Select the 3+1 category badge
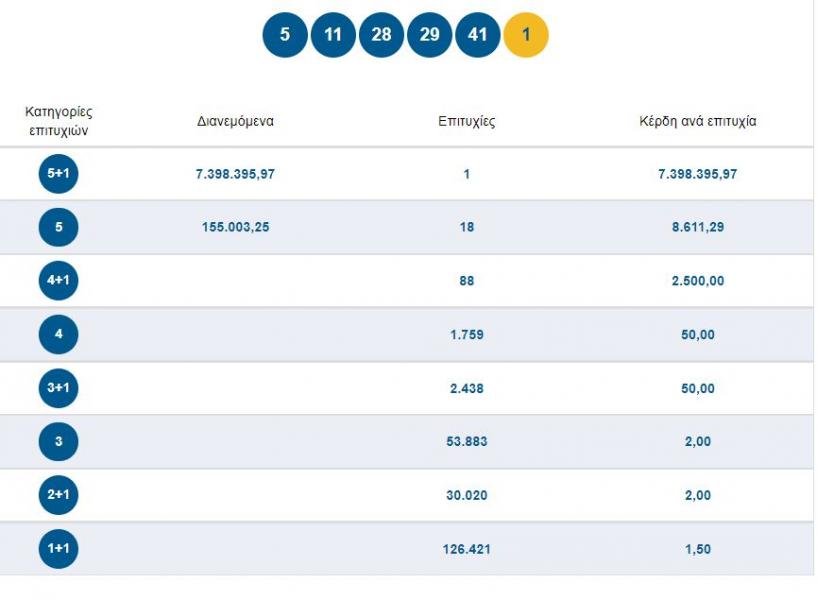 (58, 388)
